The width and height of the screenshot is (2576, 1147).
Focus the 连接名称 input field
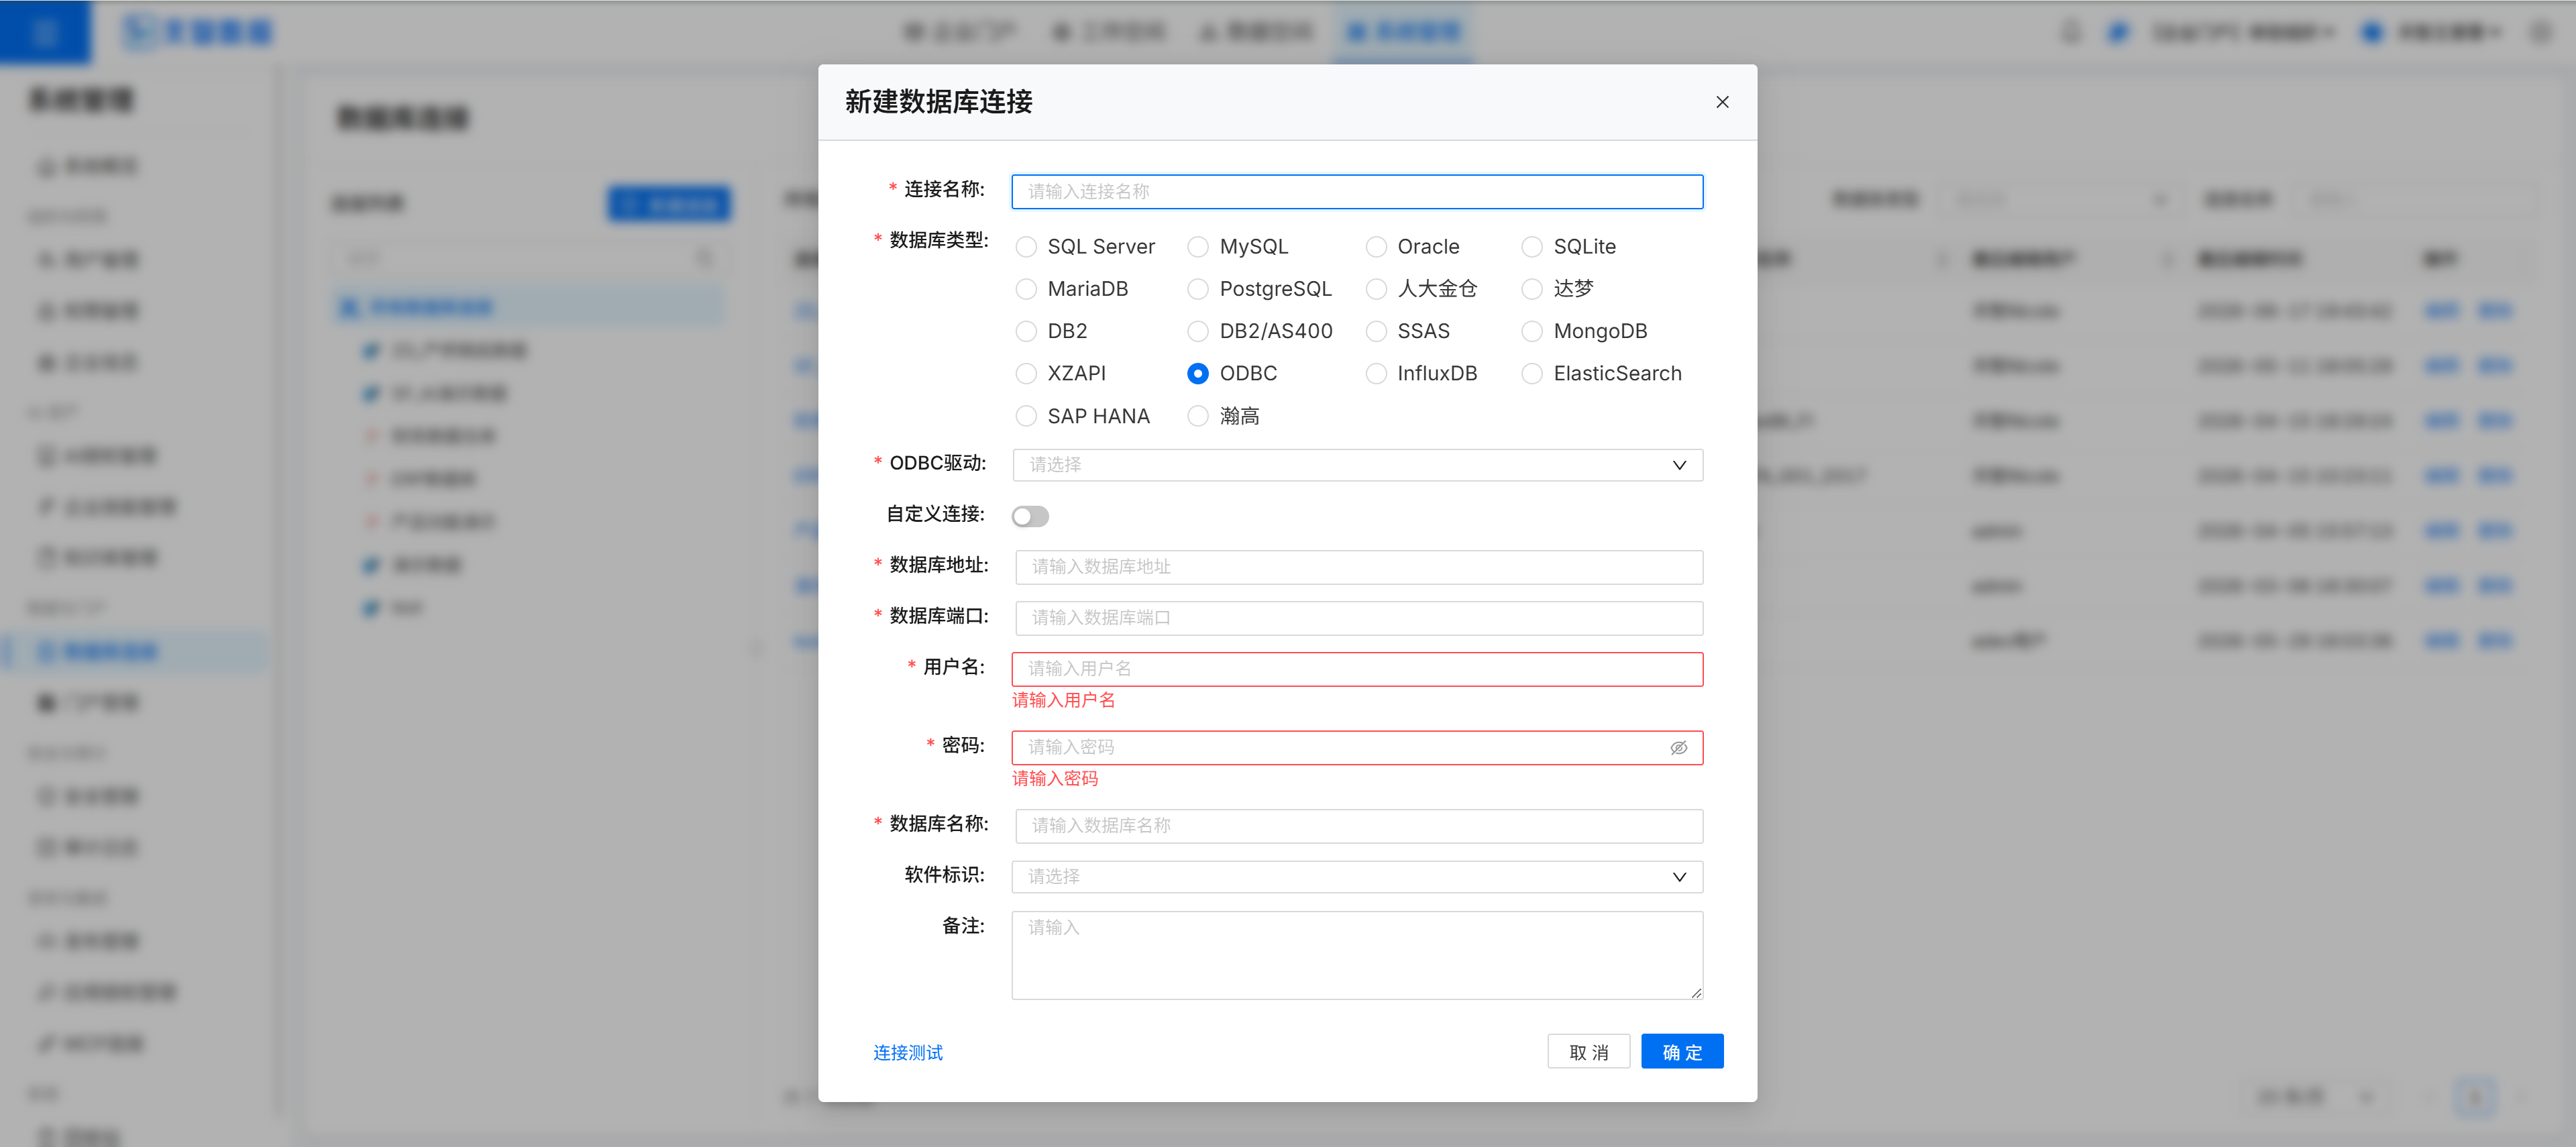1357,191
